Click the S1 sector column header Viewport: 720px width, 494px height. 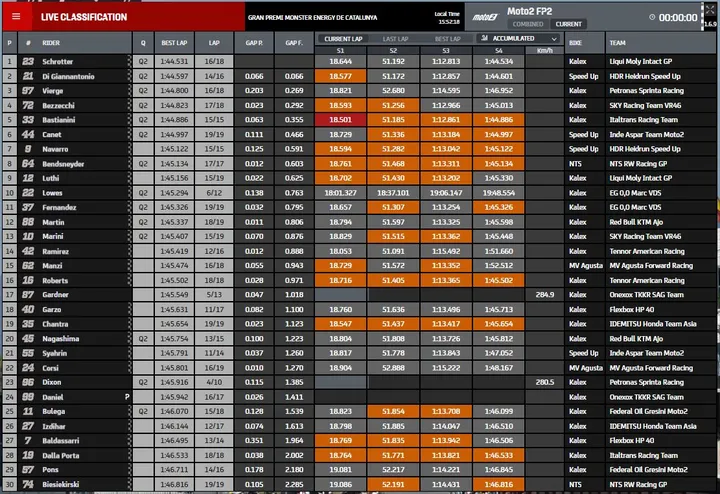(340, 51)
